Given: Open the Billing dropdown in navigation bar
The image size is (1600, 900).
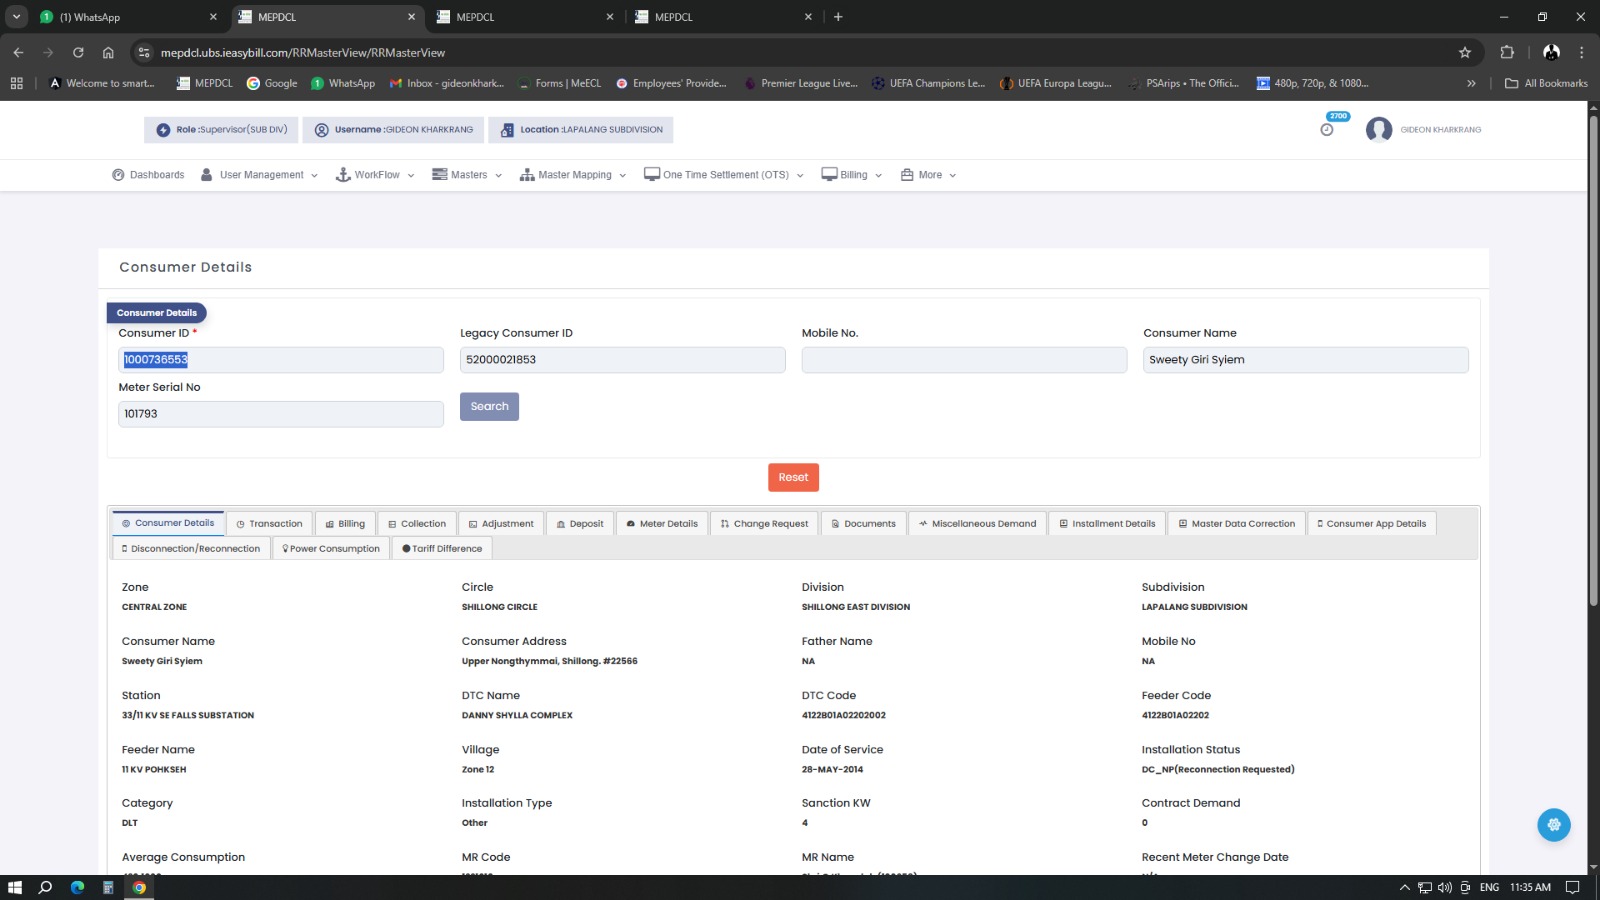Looking at the screenshot, I should (852, 175).
